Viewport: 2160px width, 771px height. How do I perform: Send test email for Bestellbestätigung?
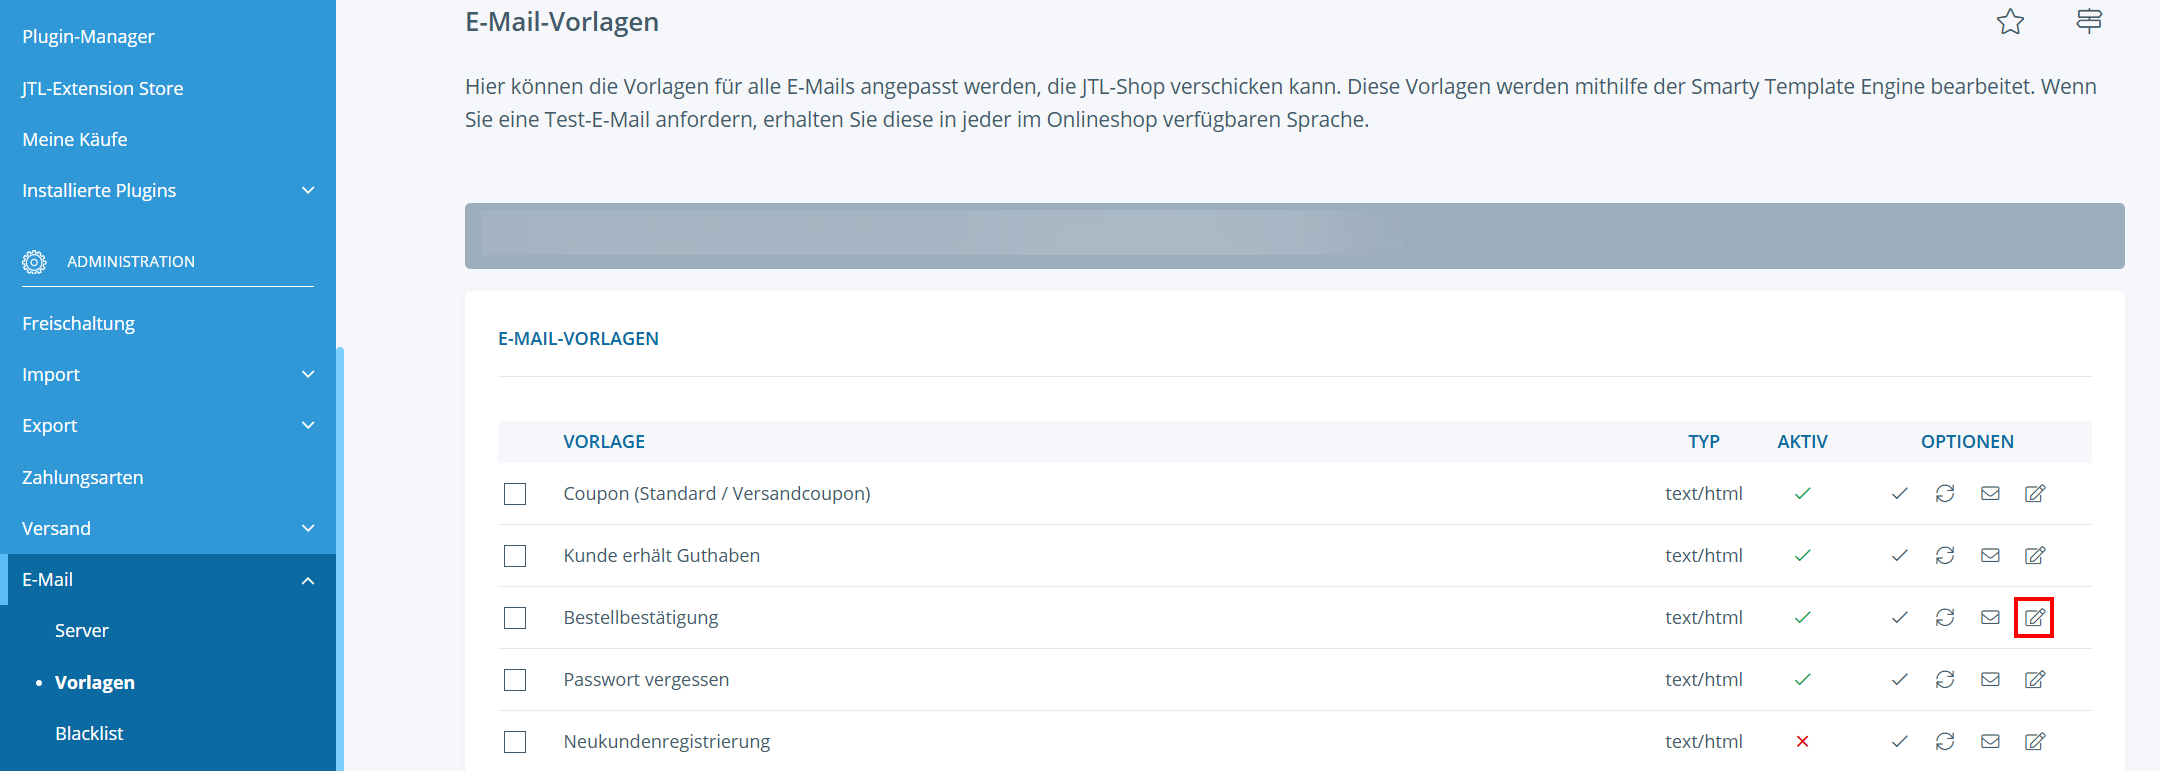click(x=1990, y=618)
